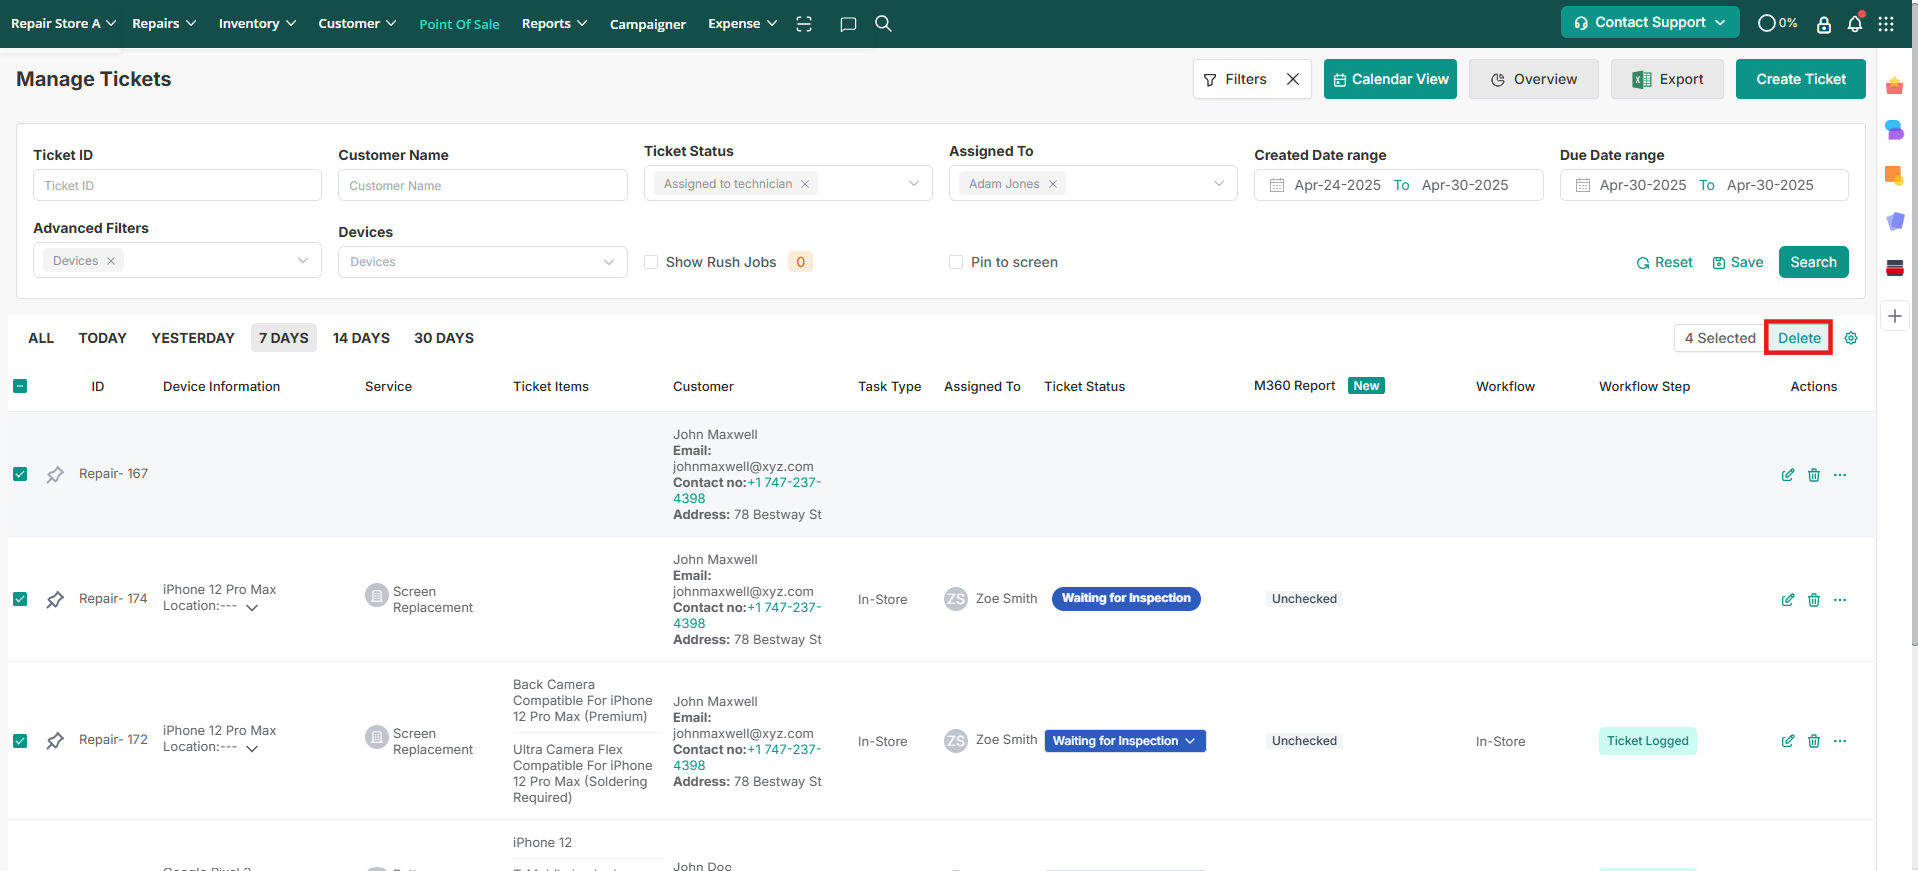Viewport: 1918px width, 871px height.
Task: Open the apps grid icon
Action: (x=1886, y=24)
